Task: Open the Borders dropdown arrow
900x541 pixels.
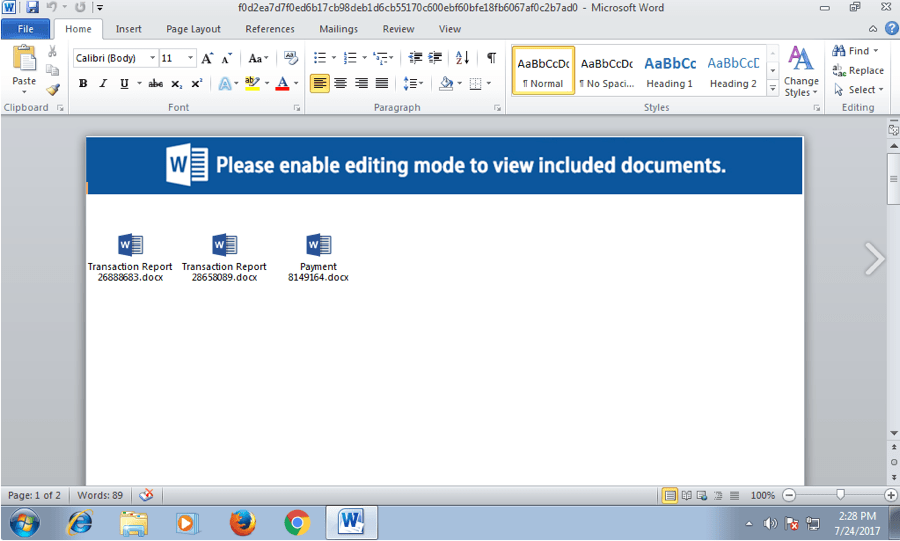Action: point(488,84)
